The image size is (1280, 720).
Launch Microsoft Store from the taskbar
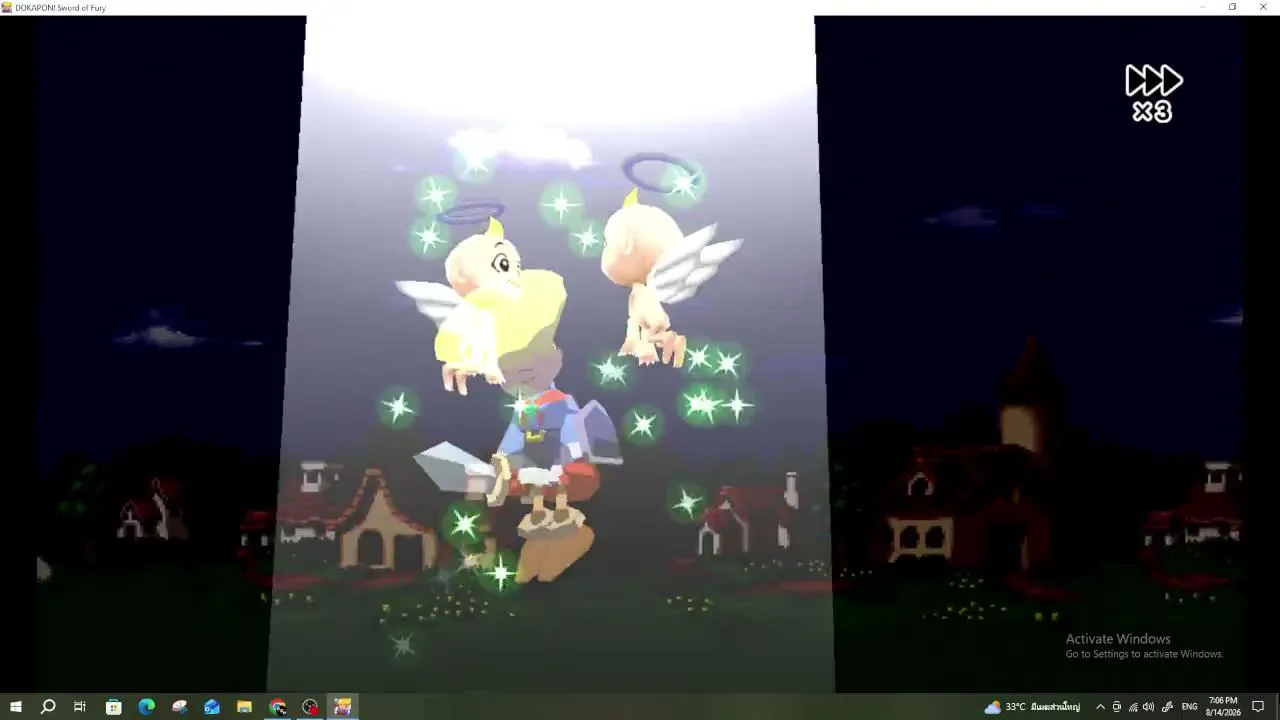tap(114, 707)
